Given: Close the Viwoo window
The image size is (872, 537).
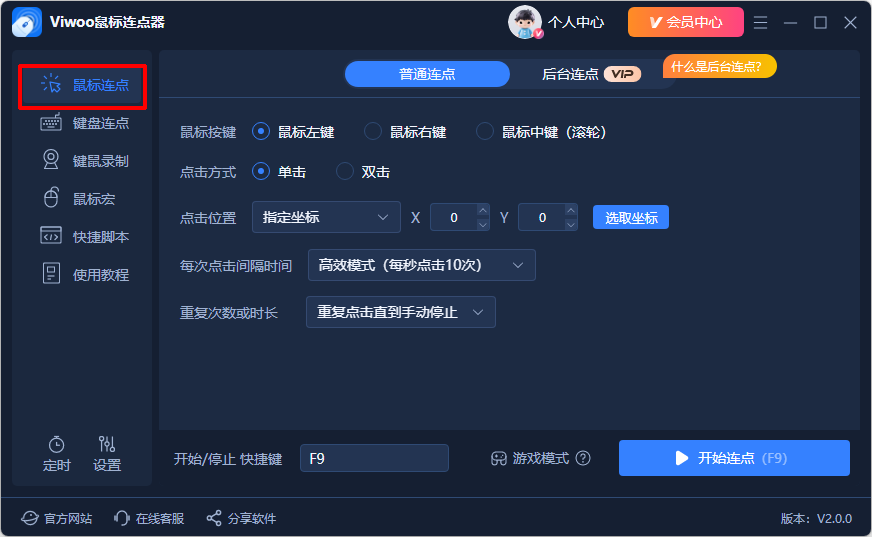Looking at the screenshot, I should (850, 22).
